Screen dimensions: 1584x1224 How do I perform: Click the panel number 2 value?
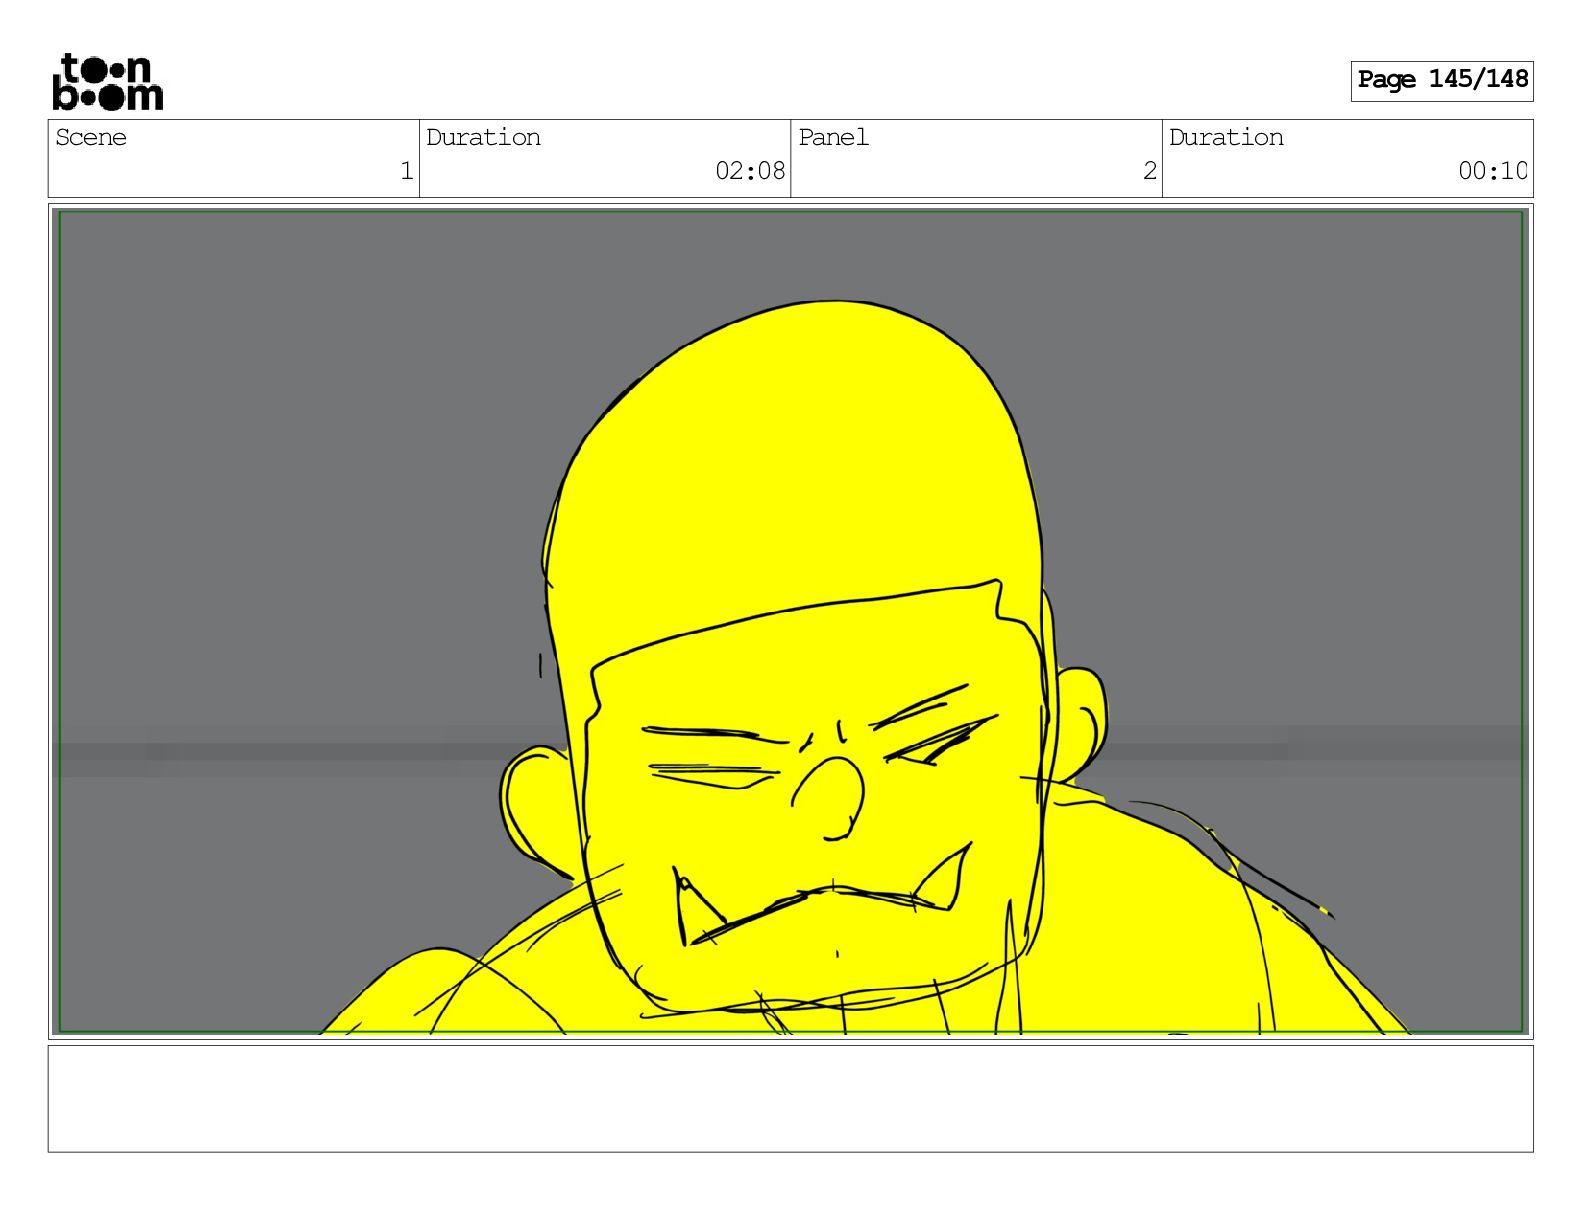coord(1150,171)
